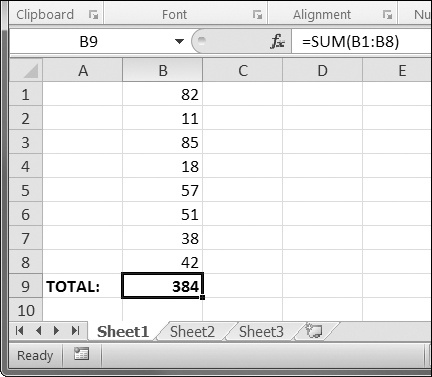Select row 4 header
This screenshot has height=377, width=432.
[x=26, y=166]
